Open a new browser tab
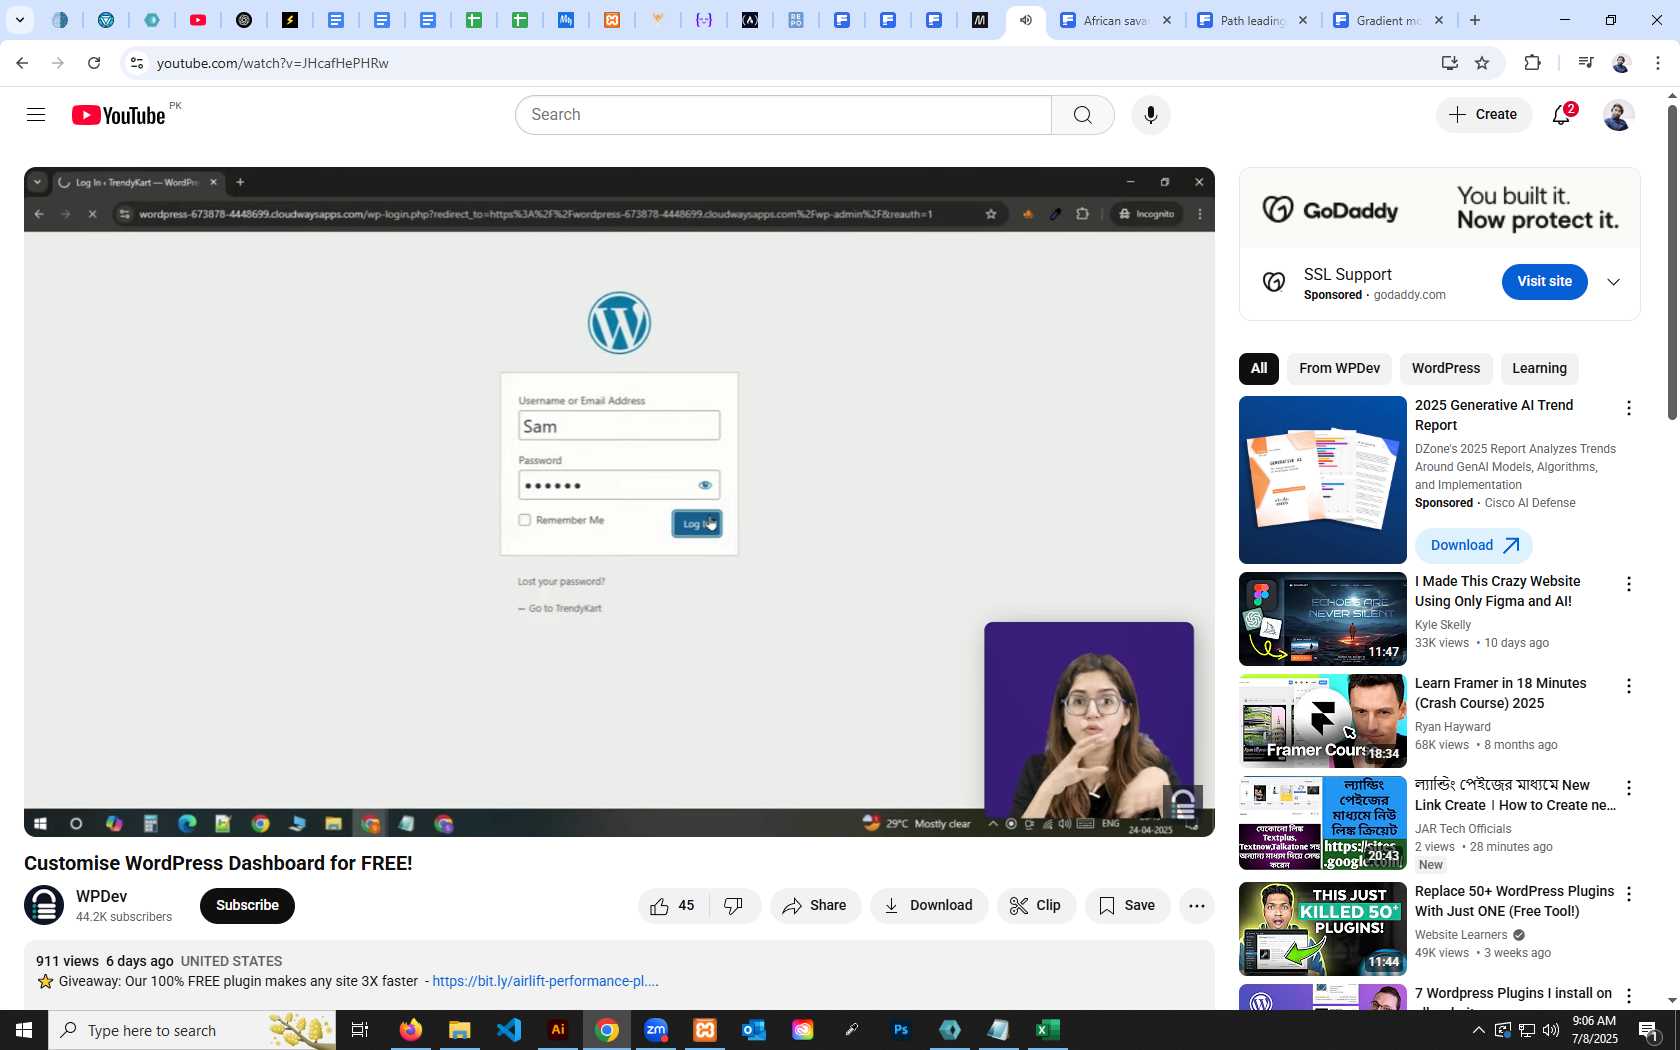 [1475, 20]
